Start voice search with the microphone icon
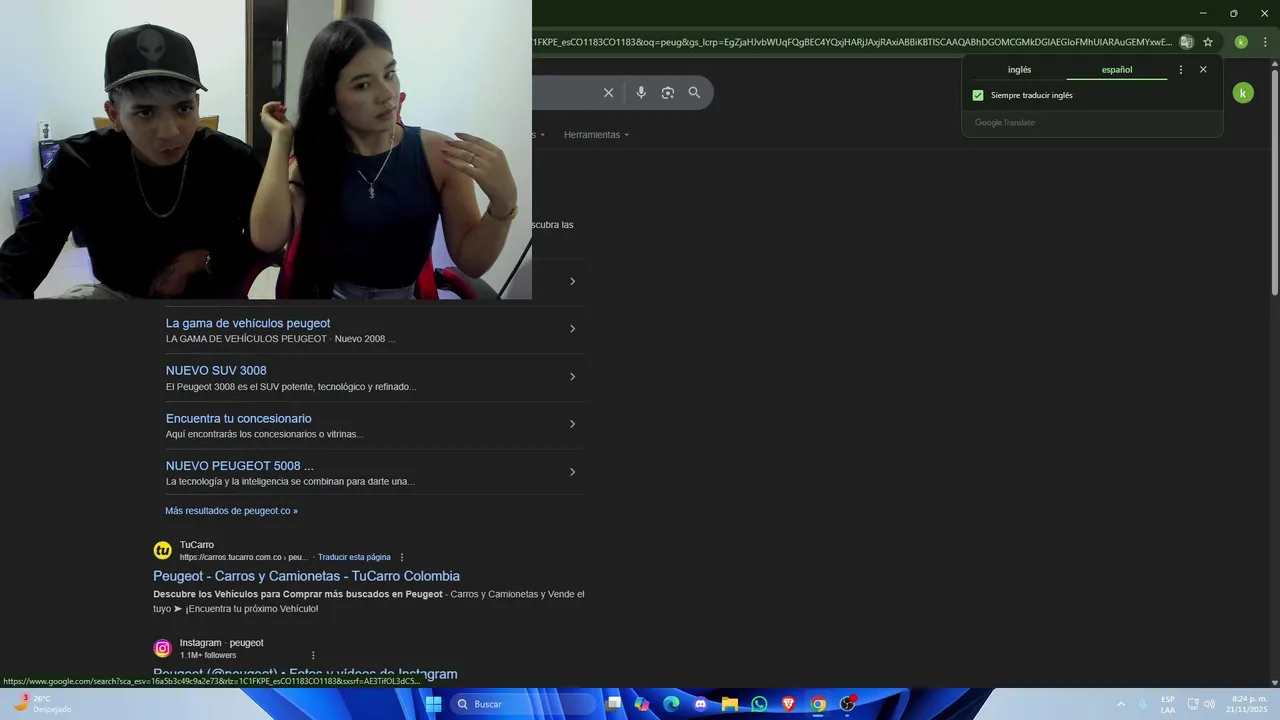This screenshot has height=720, width=1280. pyautogui.click(x=641, y=93)
